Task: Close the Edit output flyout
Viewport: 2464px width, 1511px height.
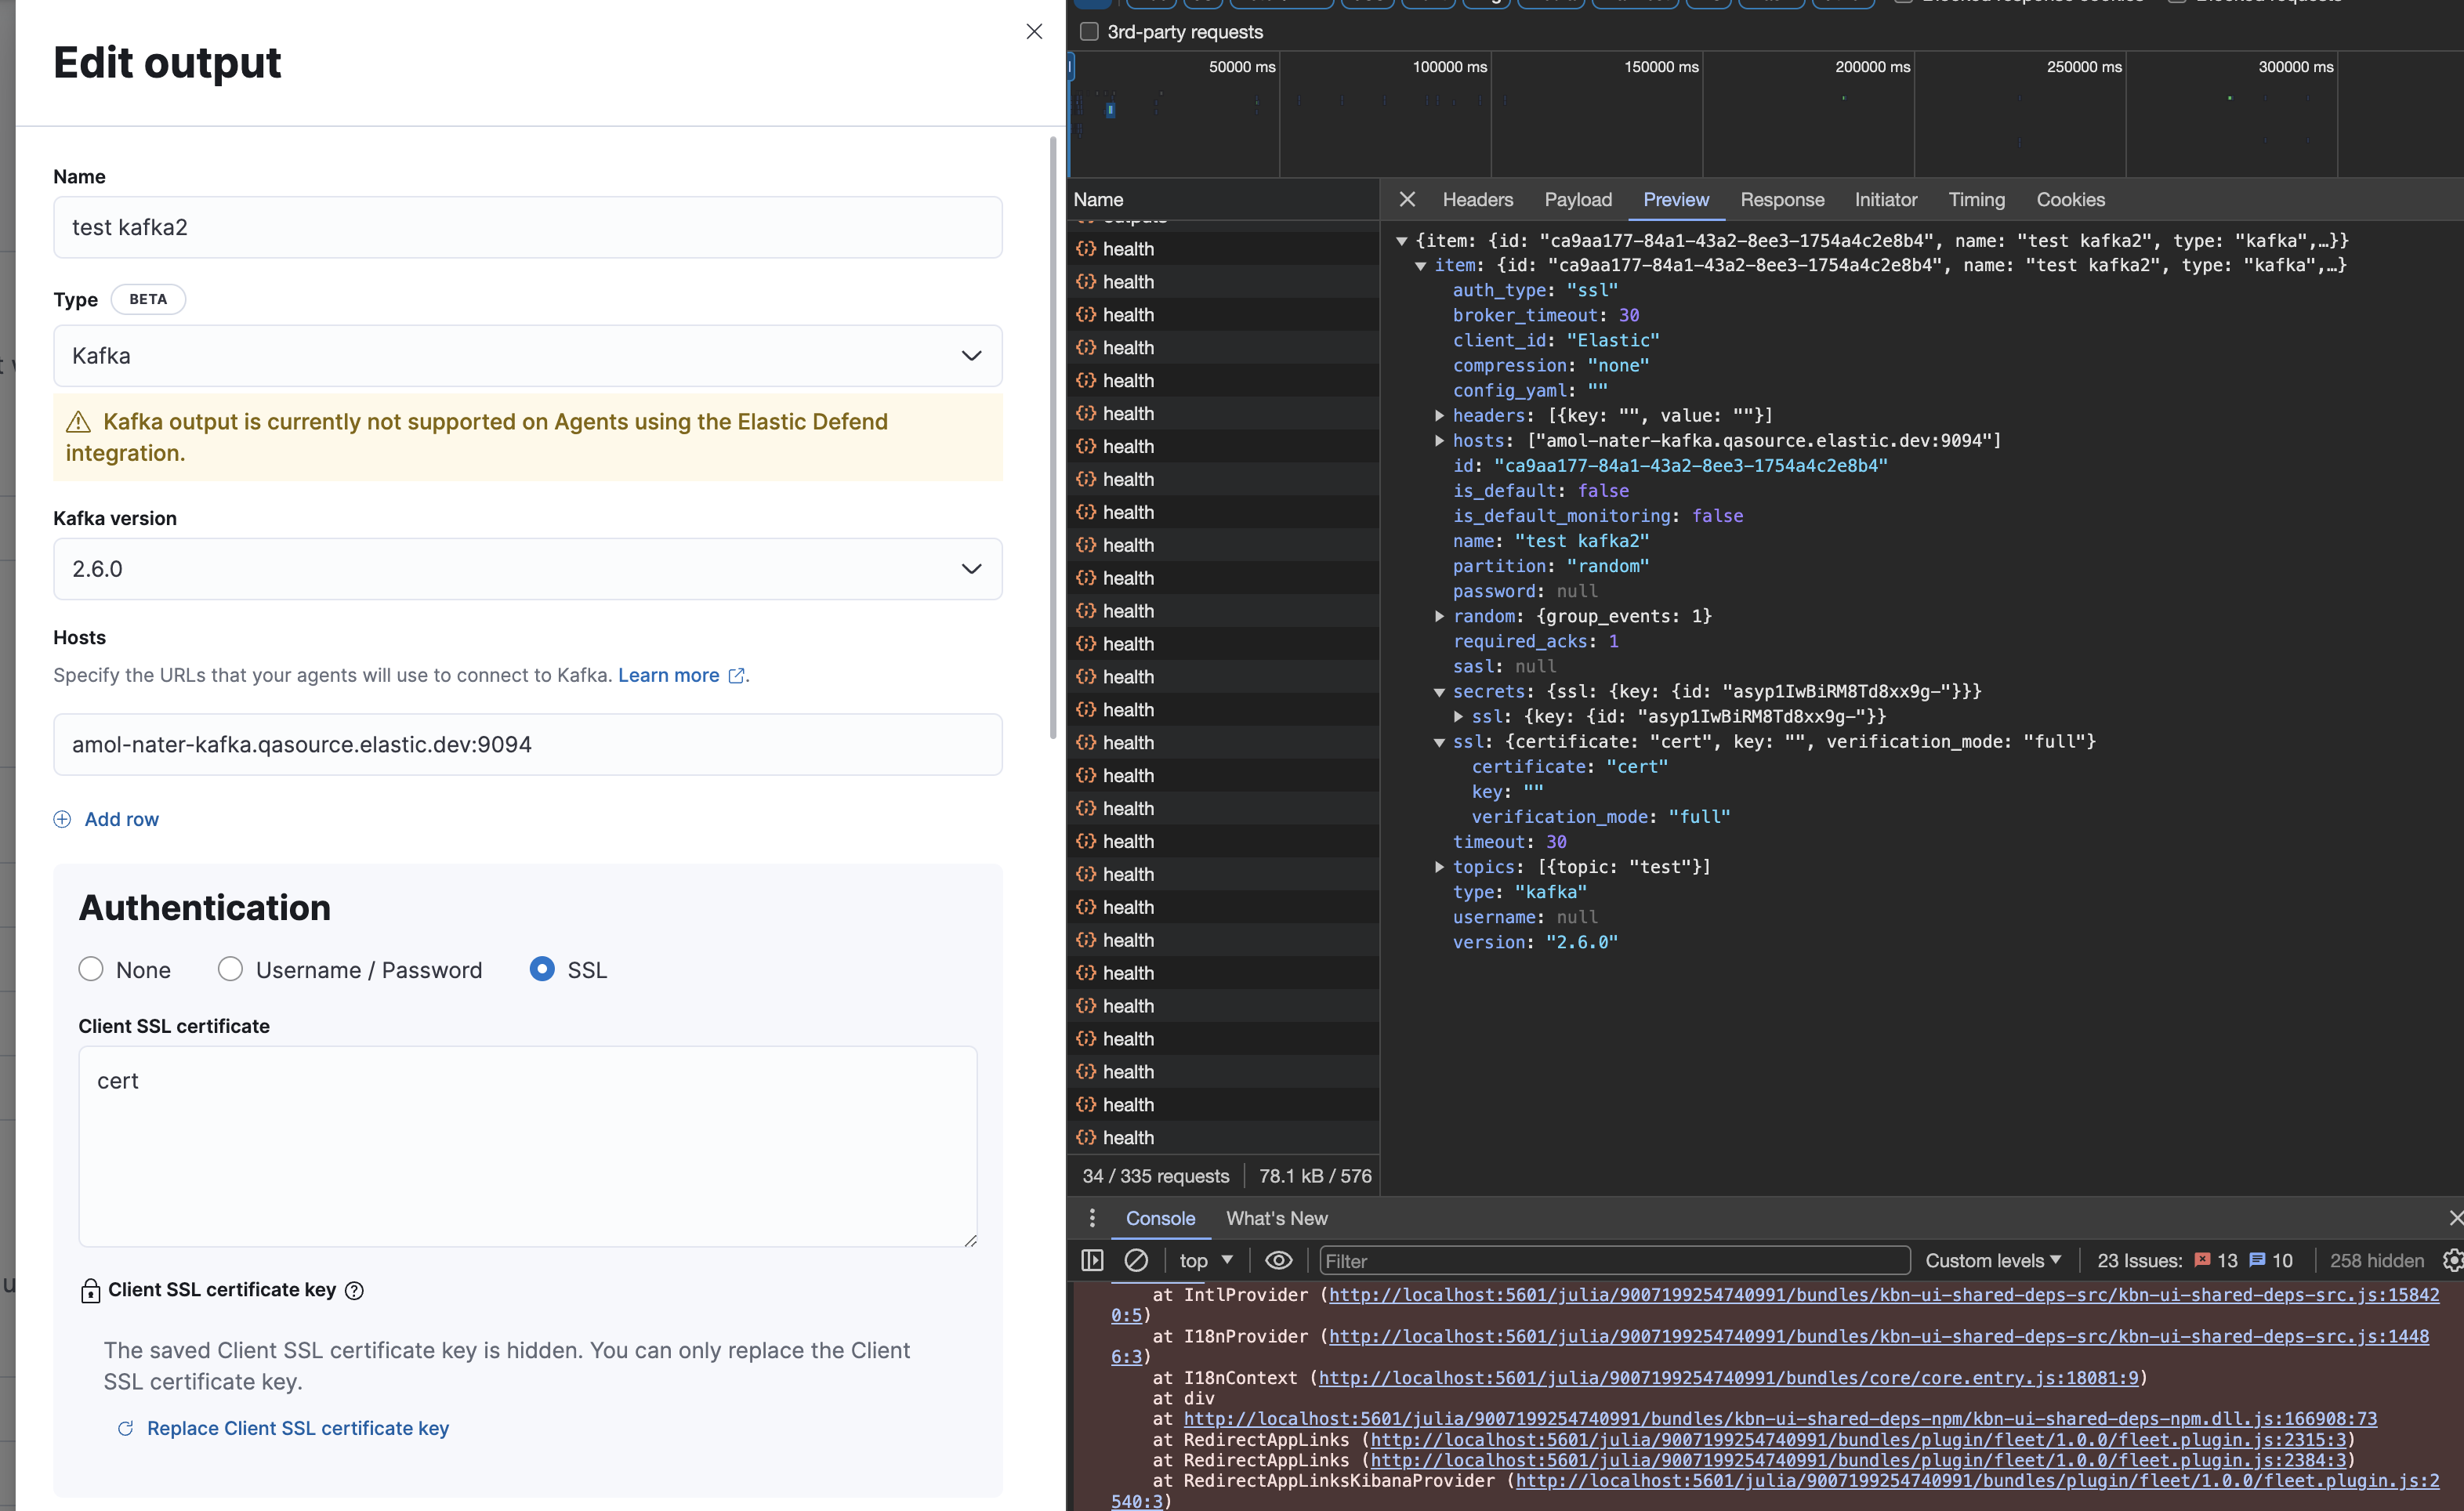Action: pos(1034,32)
